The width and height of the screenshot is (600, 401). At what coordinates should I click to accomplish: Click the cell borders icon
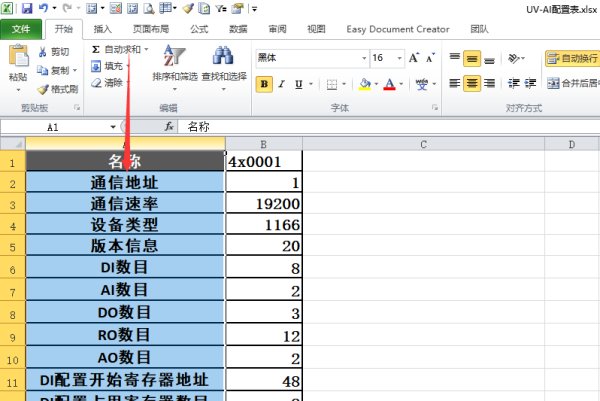coord(332,84)
